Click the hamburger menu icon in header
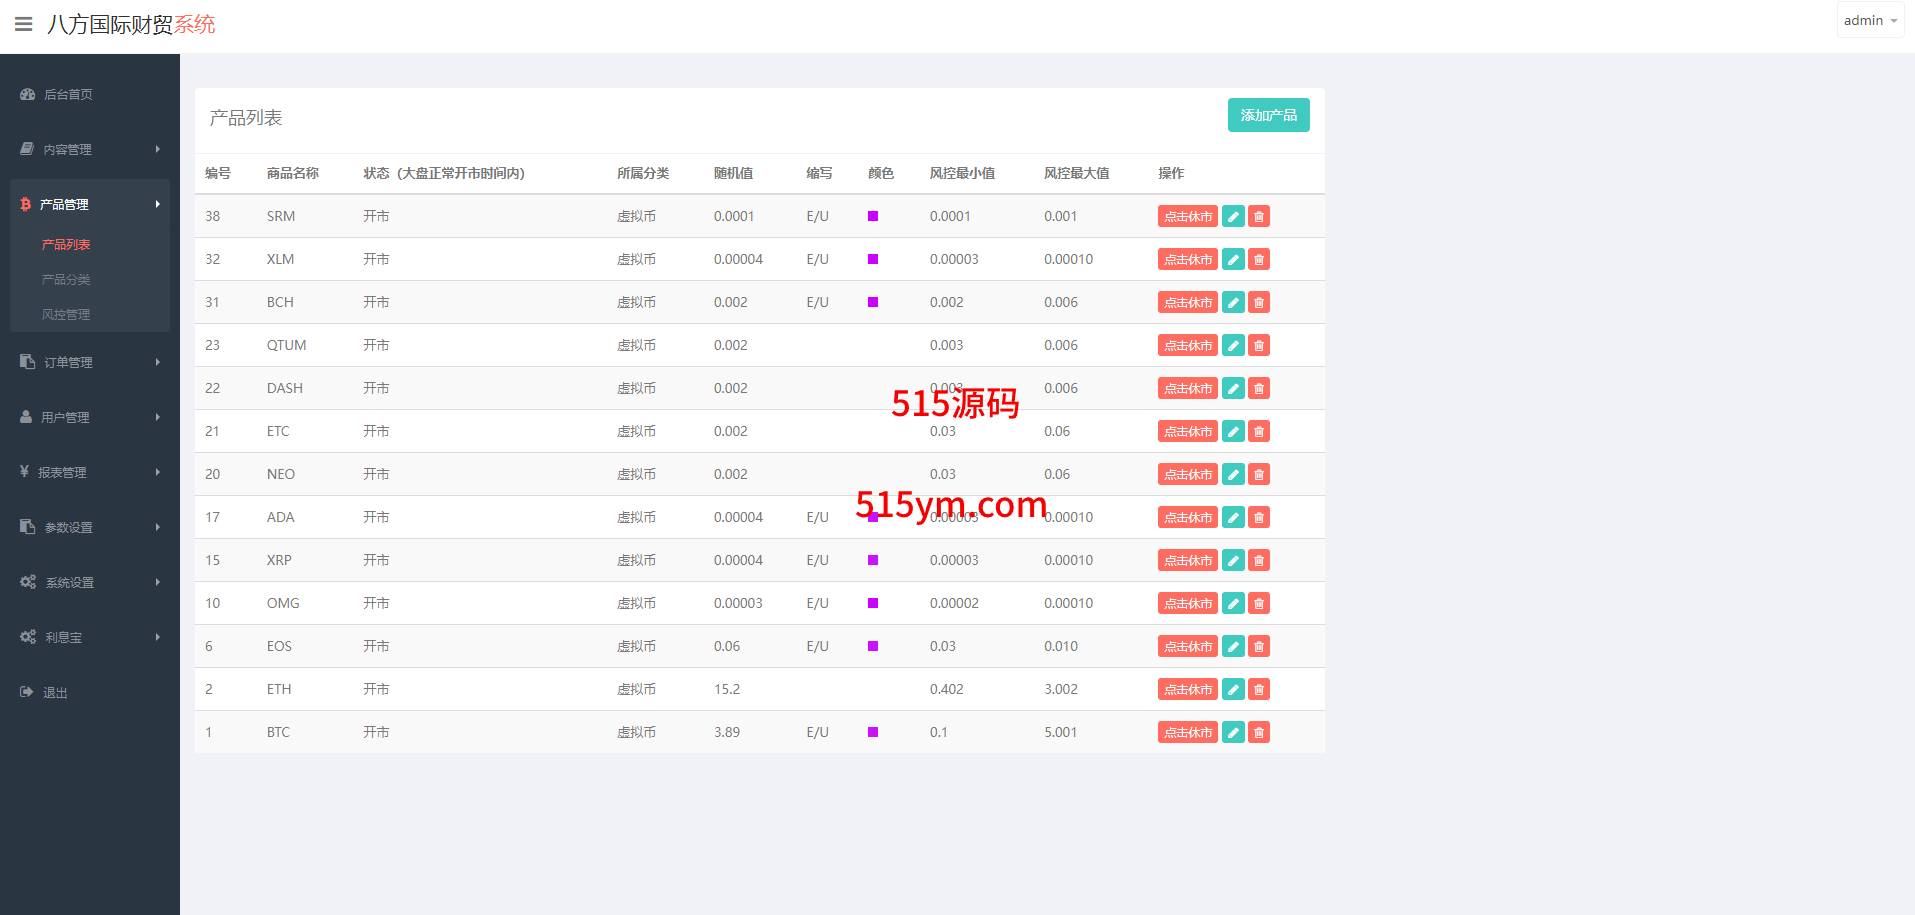 tap(23, 24)
